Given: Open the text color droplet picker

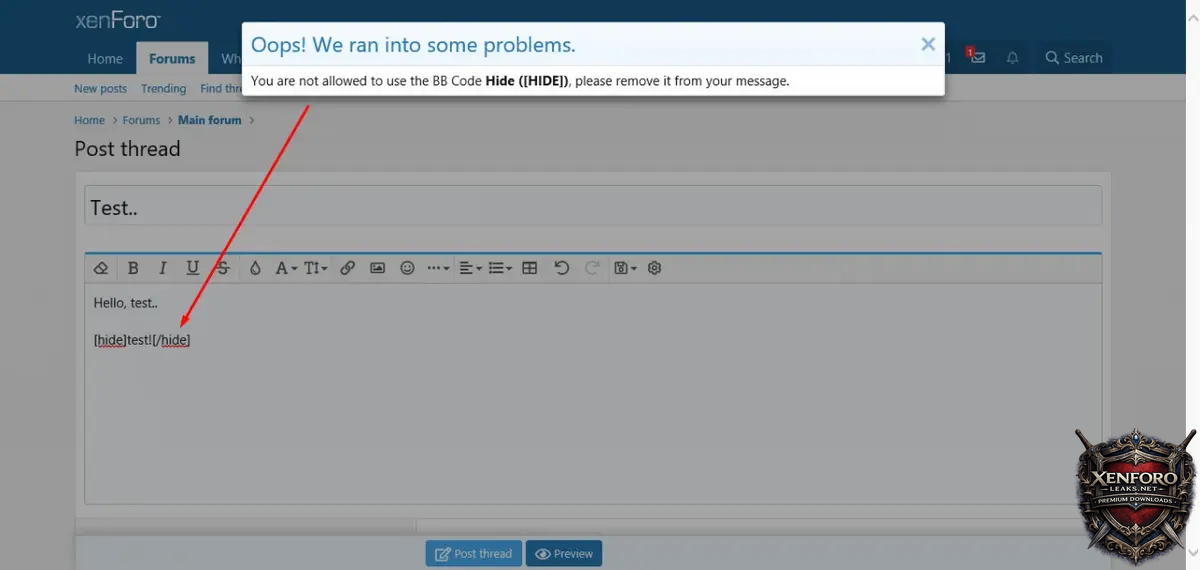Looking at the screenshot, I should pyautogui.click(x=255, y=268).
